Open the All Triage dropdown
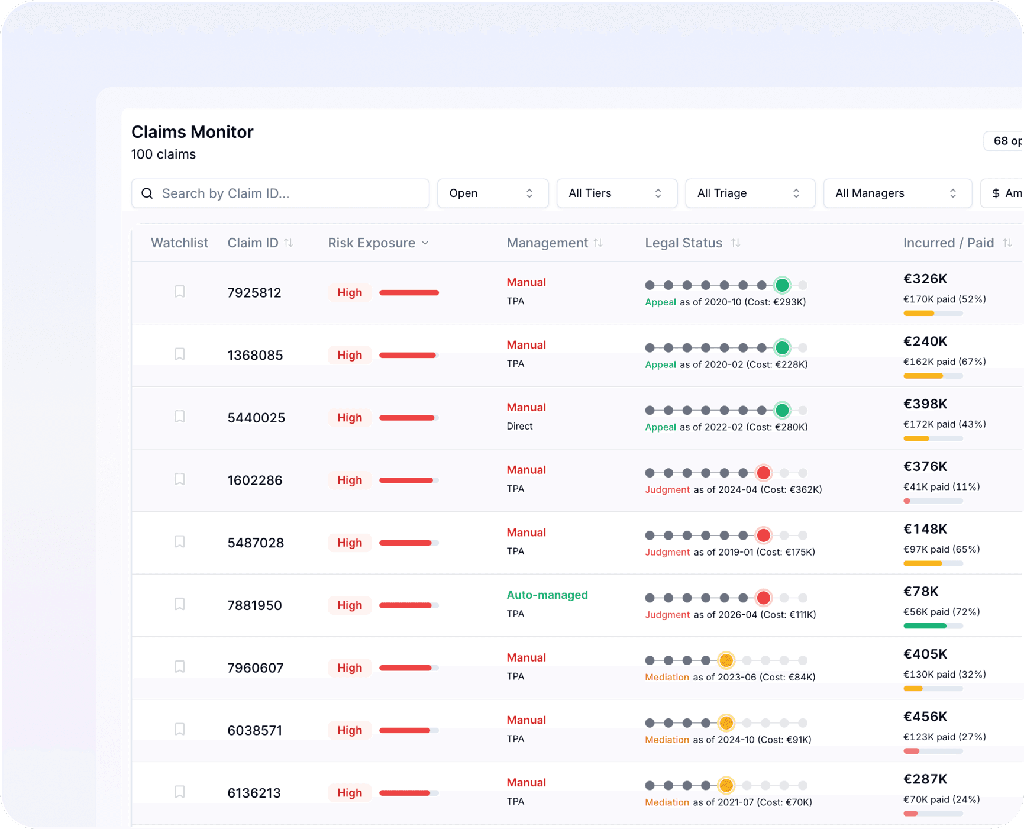The image size is (1024, 829). tap(750, 193)
